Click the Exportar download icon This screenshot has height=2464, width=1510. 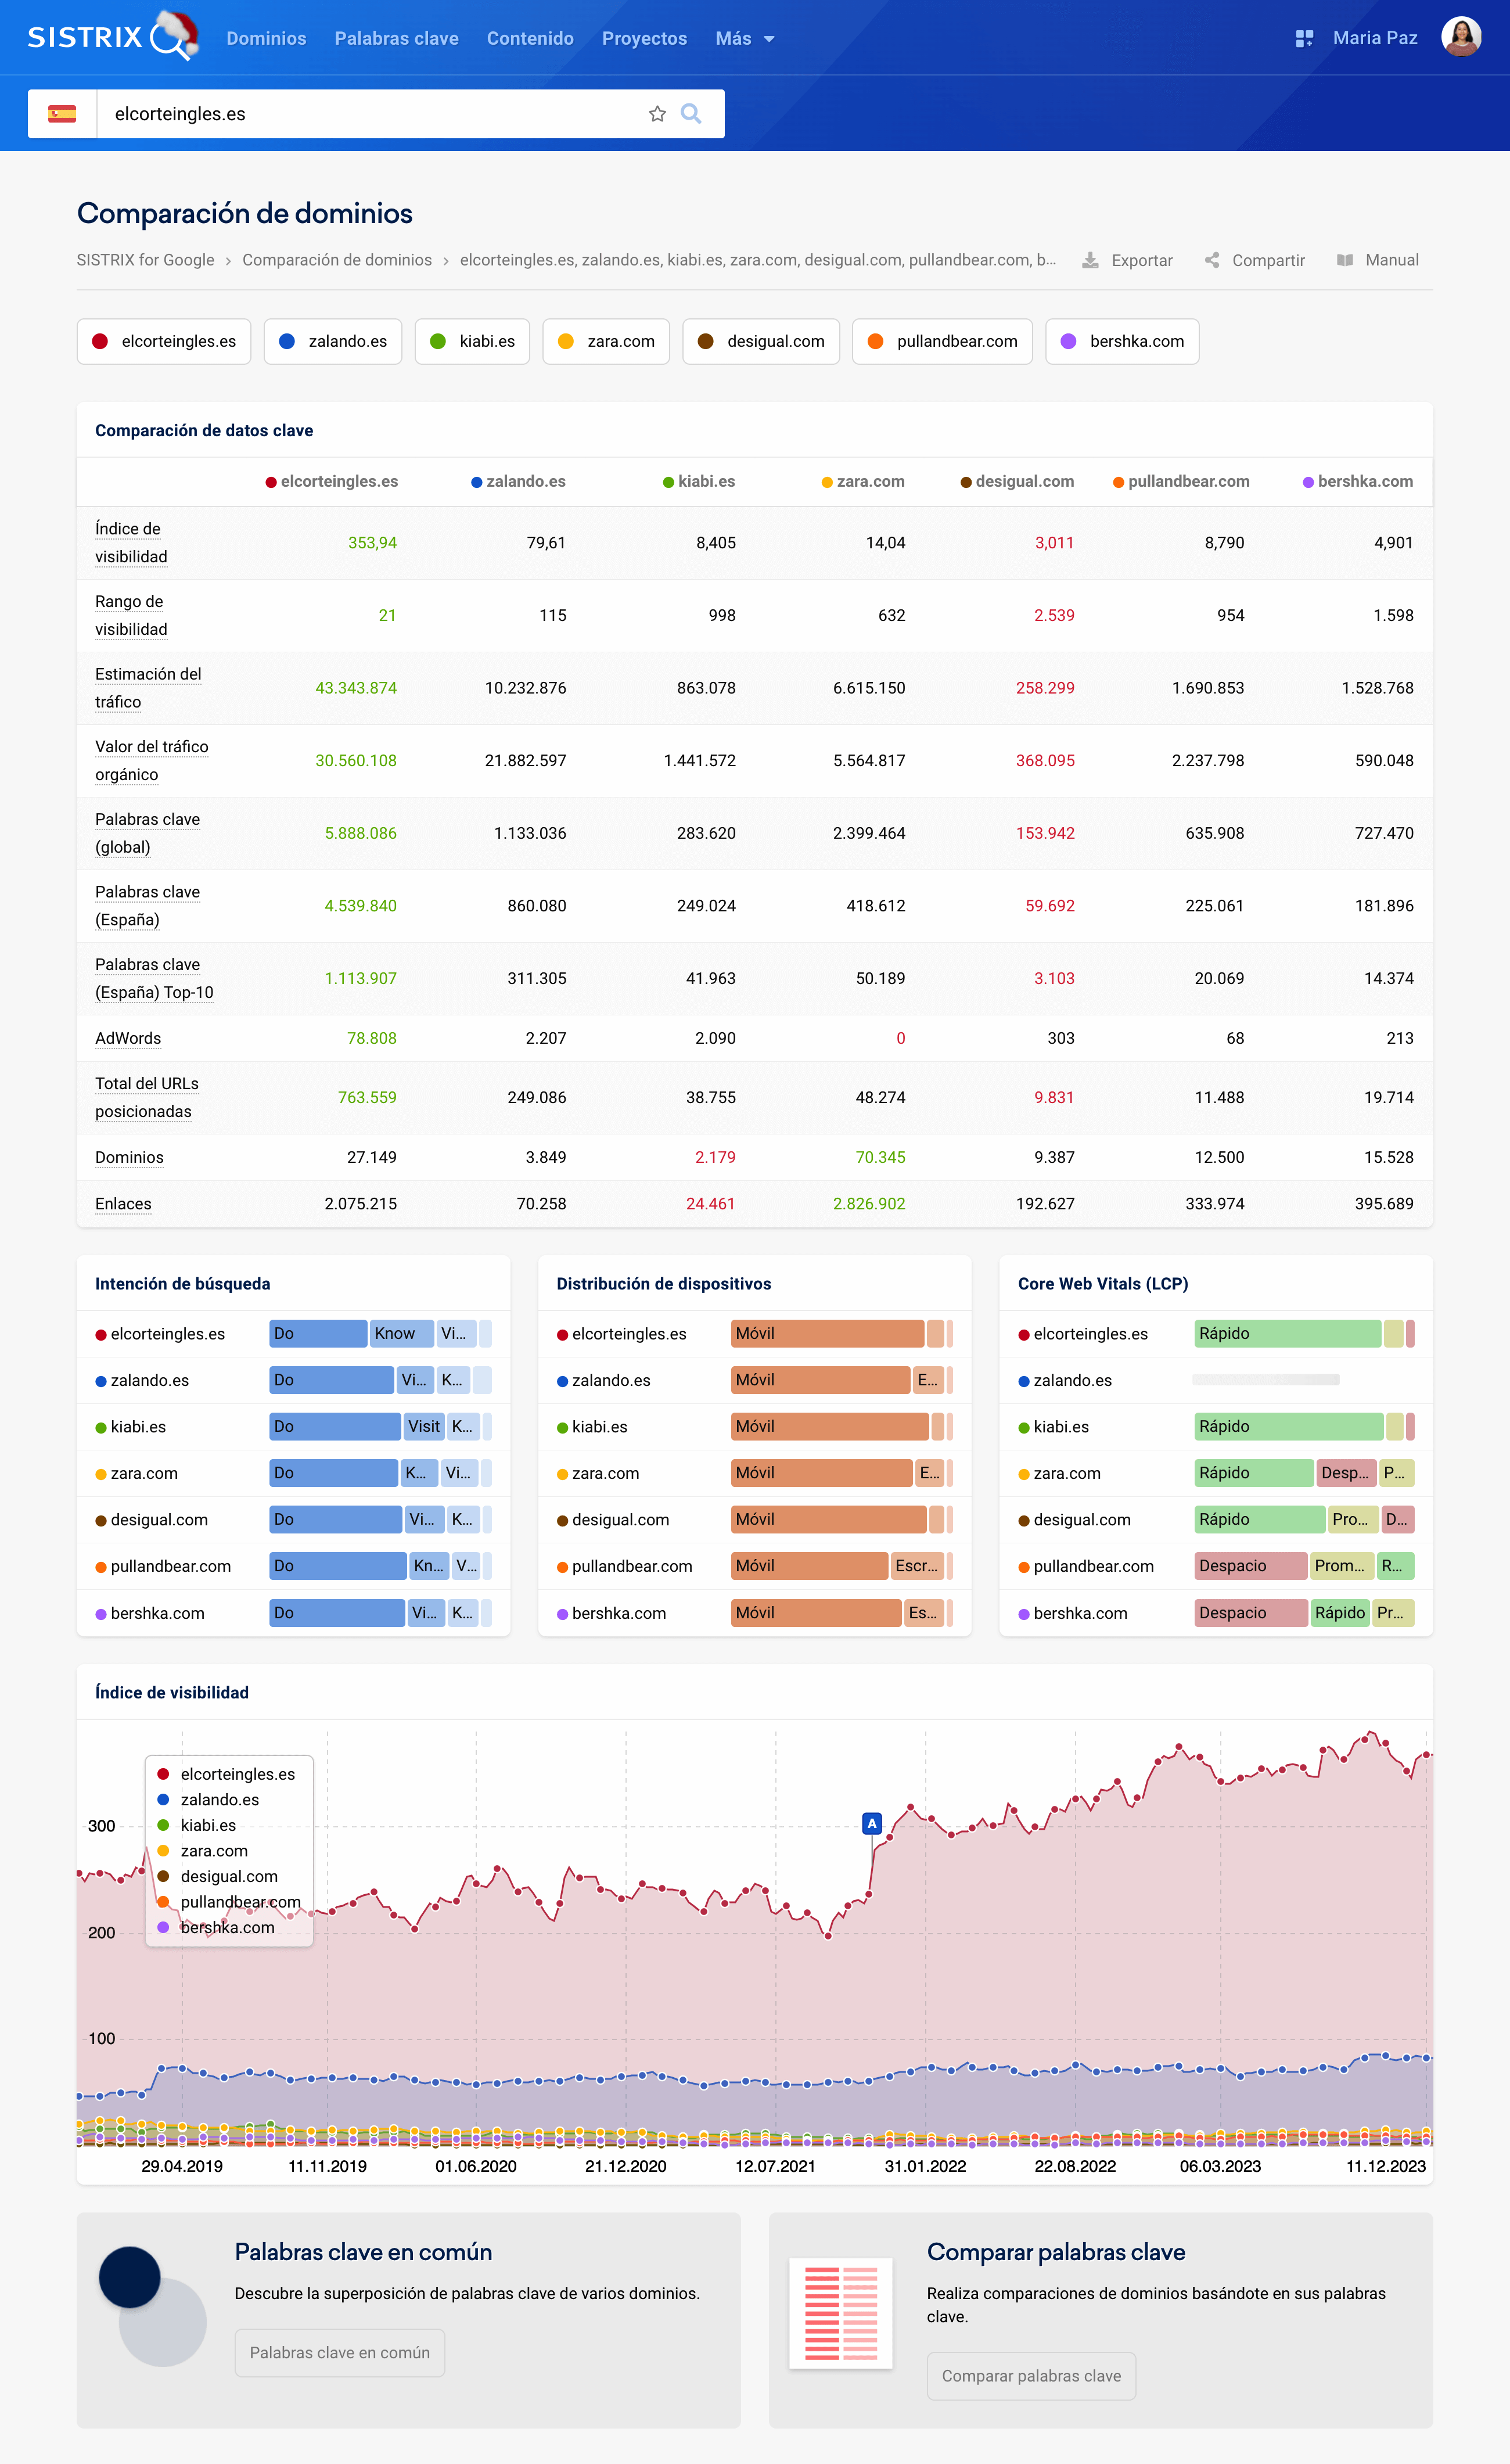1090,260
